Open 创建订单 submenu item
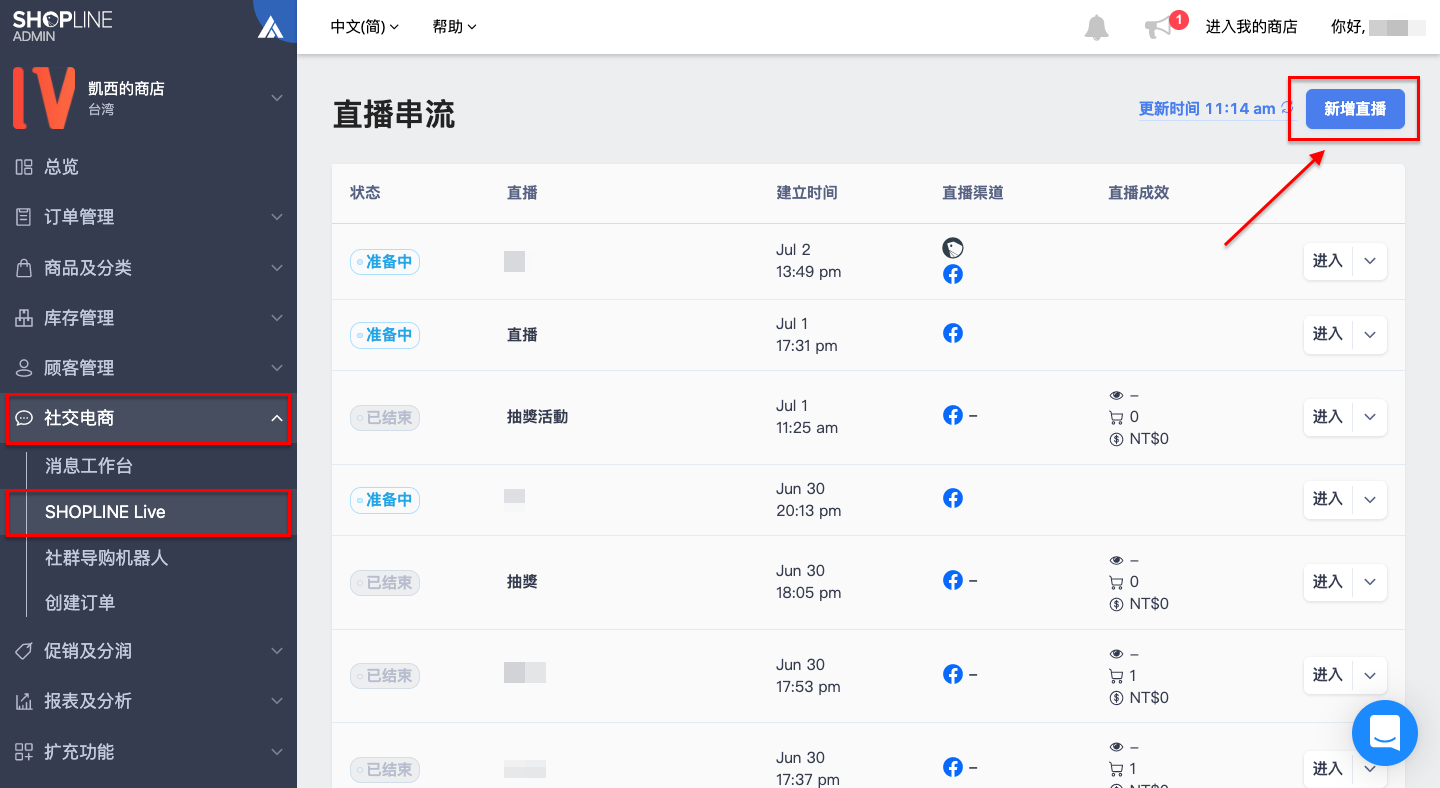Image resolution: width=1440 pixels, height=788 pixels. [x=80, y=603]
